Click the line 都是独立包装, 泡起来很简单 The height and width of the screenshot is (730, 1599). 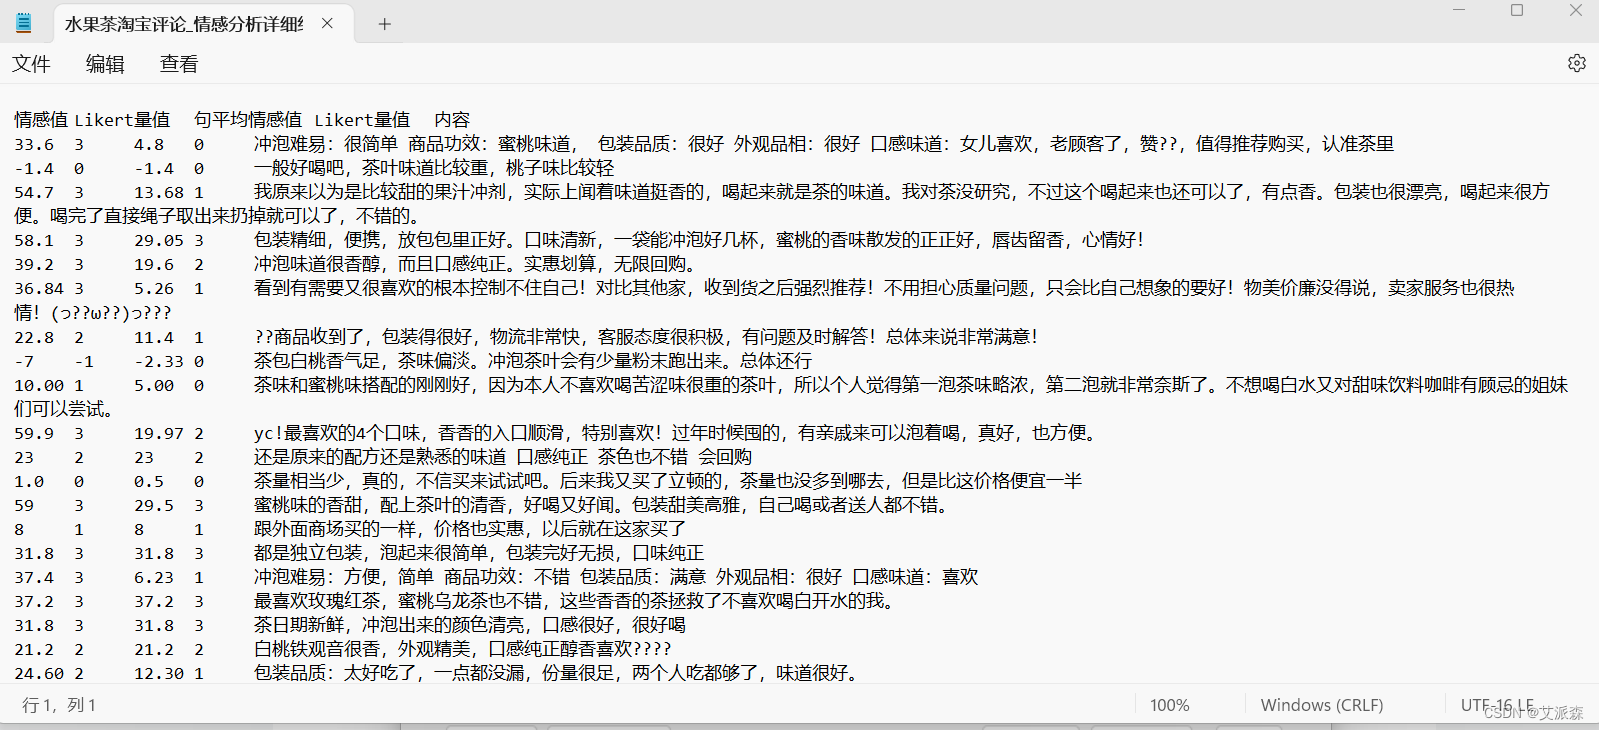[359, 553]
